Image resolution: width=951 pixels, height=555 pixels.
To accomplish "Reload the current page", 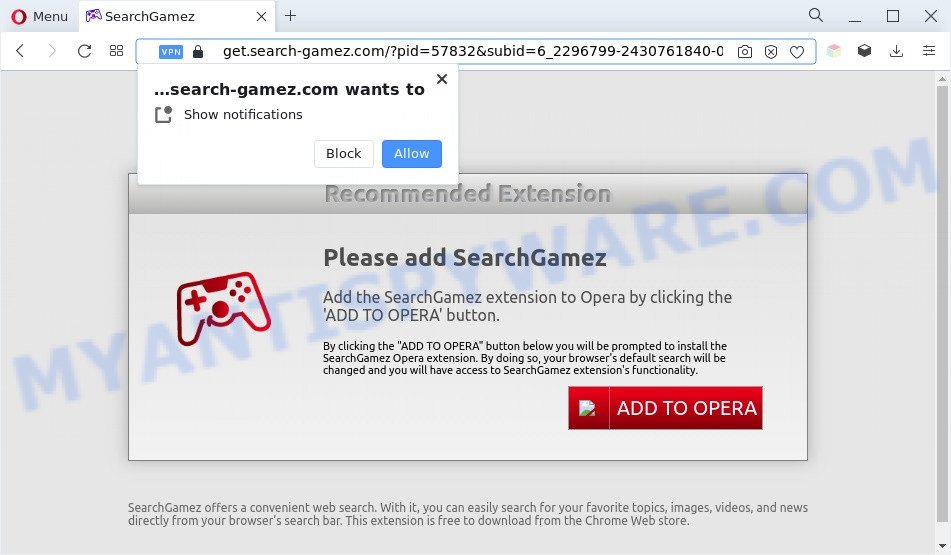I will (x=84, y=51).
